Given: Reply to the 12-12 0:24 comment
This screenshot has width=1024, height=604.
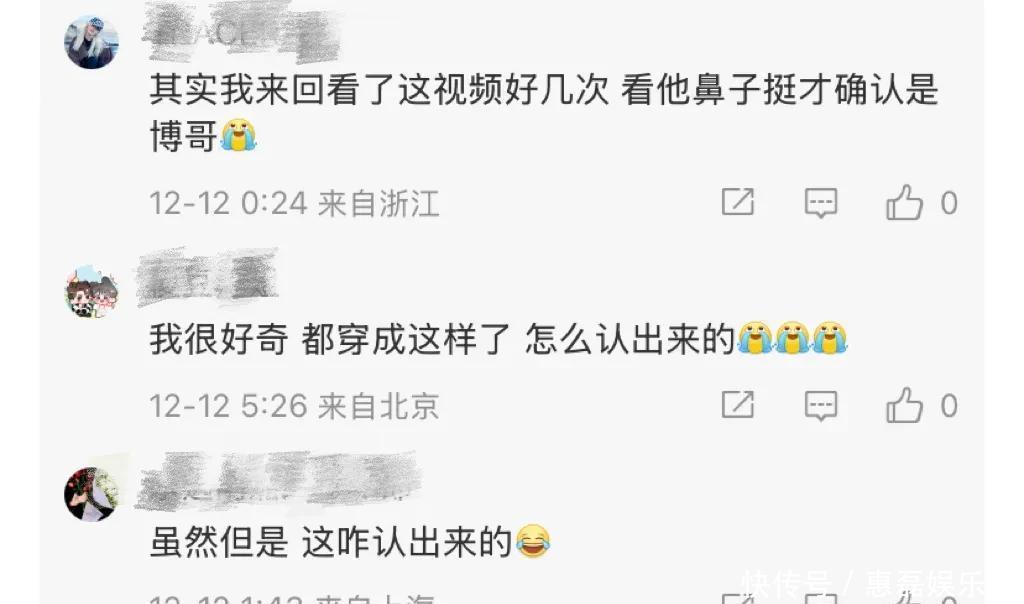Looking at the screenshot, I should [821, 202].
